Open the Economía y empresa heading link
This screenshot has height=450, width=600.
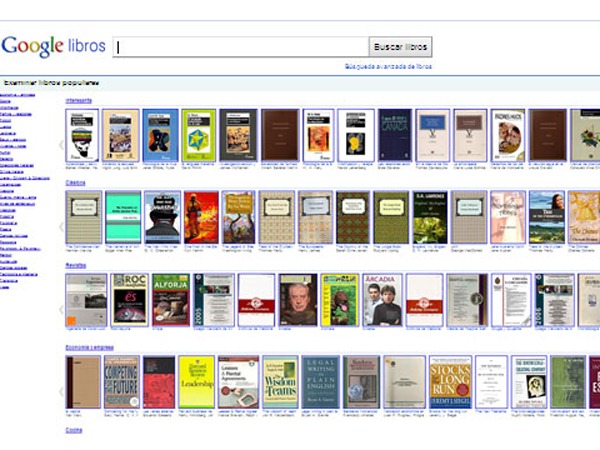pos(86,347)
